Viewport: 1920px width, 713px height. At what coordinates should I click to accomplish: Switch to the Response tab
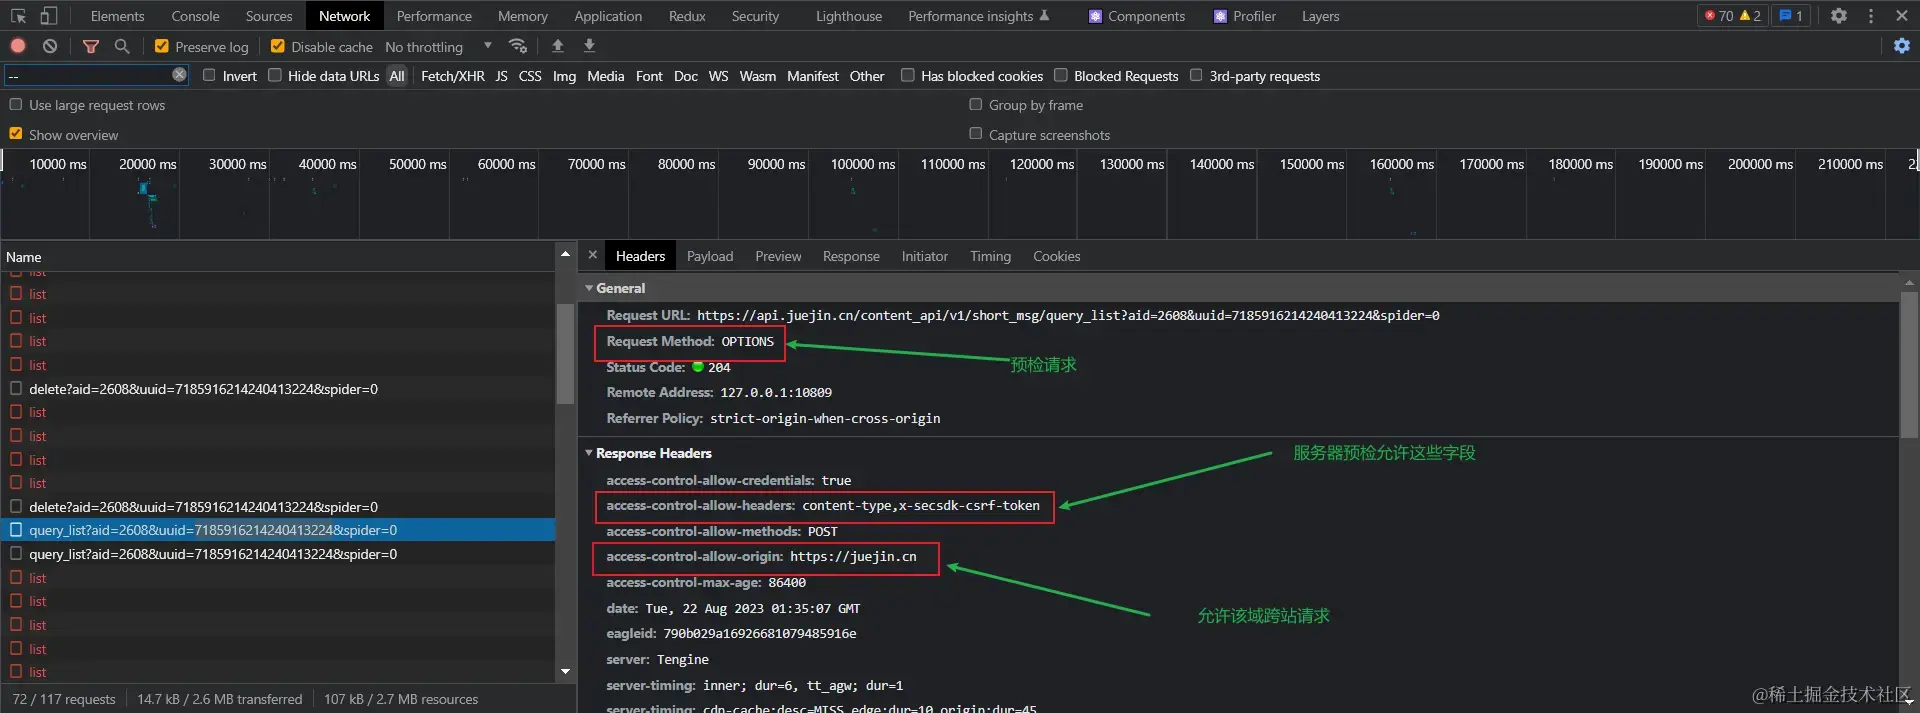coord(851,256)
